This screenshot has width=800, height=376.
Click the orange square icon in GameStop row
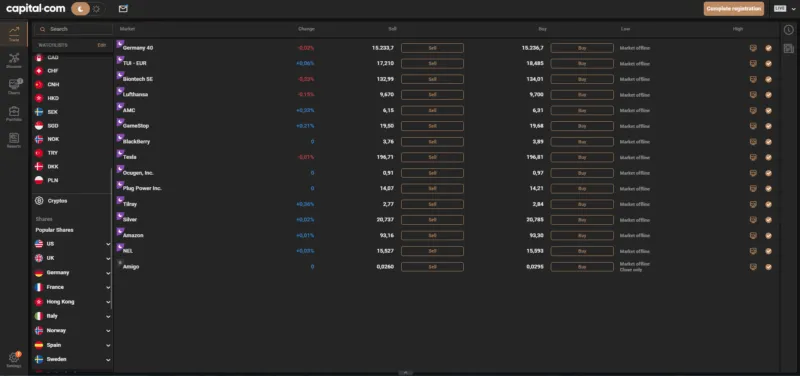tap(753, 126)
